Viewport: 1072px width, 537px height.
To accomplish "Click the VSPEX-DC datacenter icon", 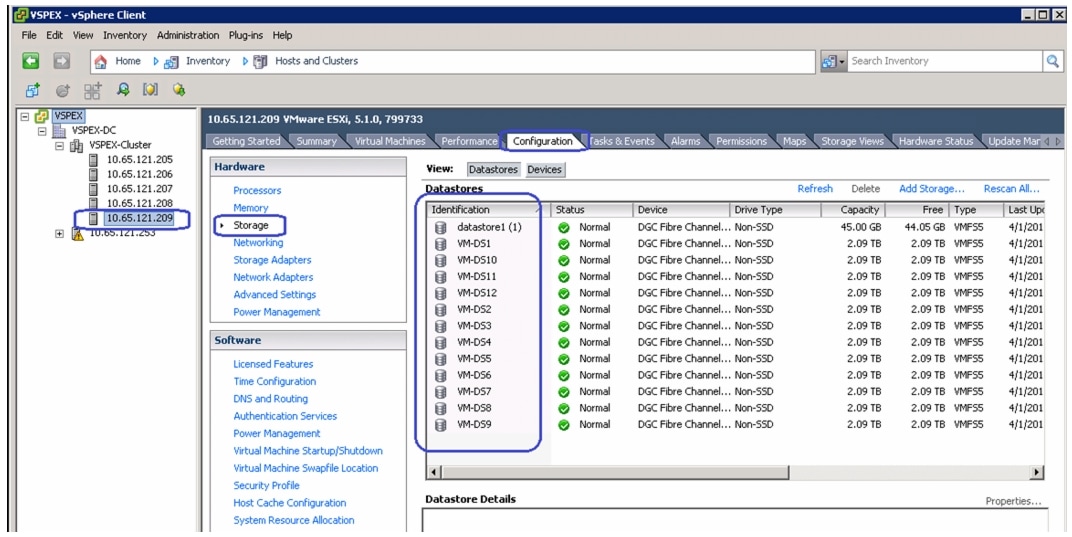I will click(x=58, y=130).
